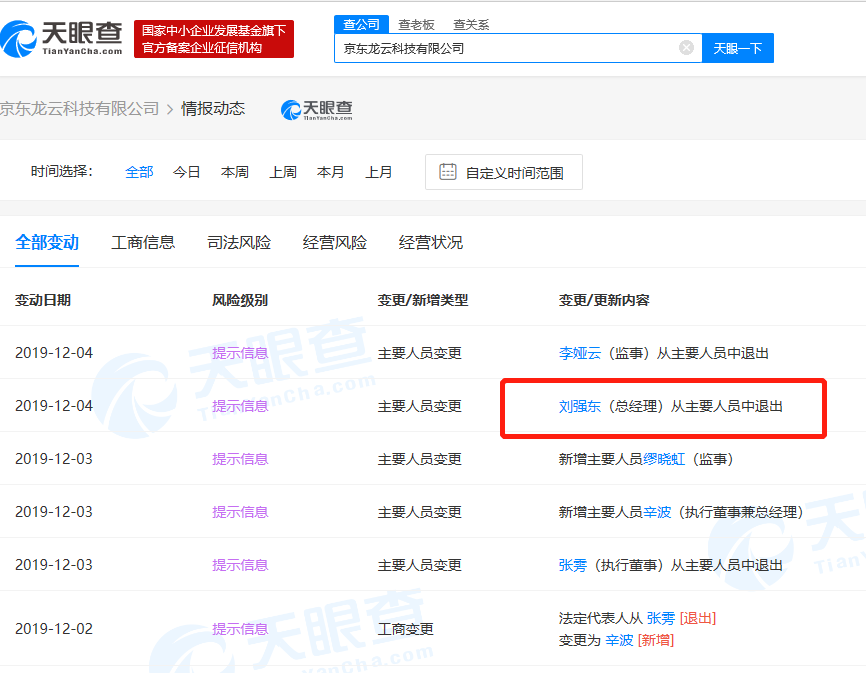Select the 变更/新增类型 column header
Viewport: 866px width, 673px height.
(x=423, y=300)
